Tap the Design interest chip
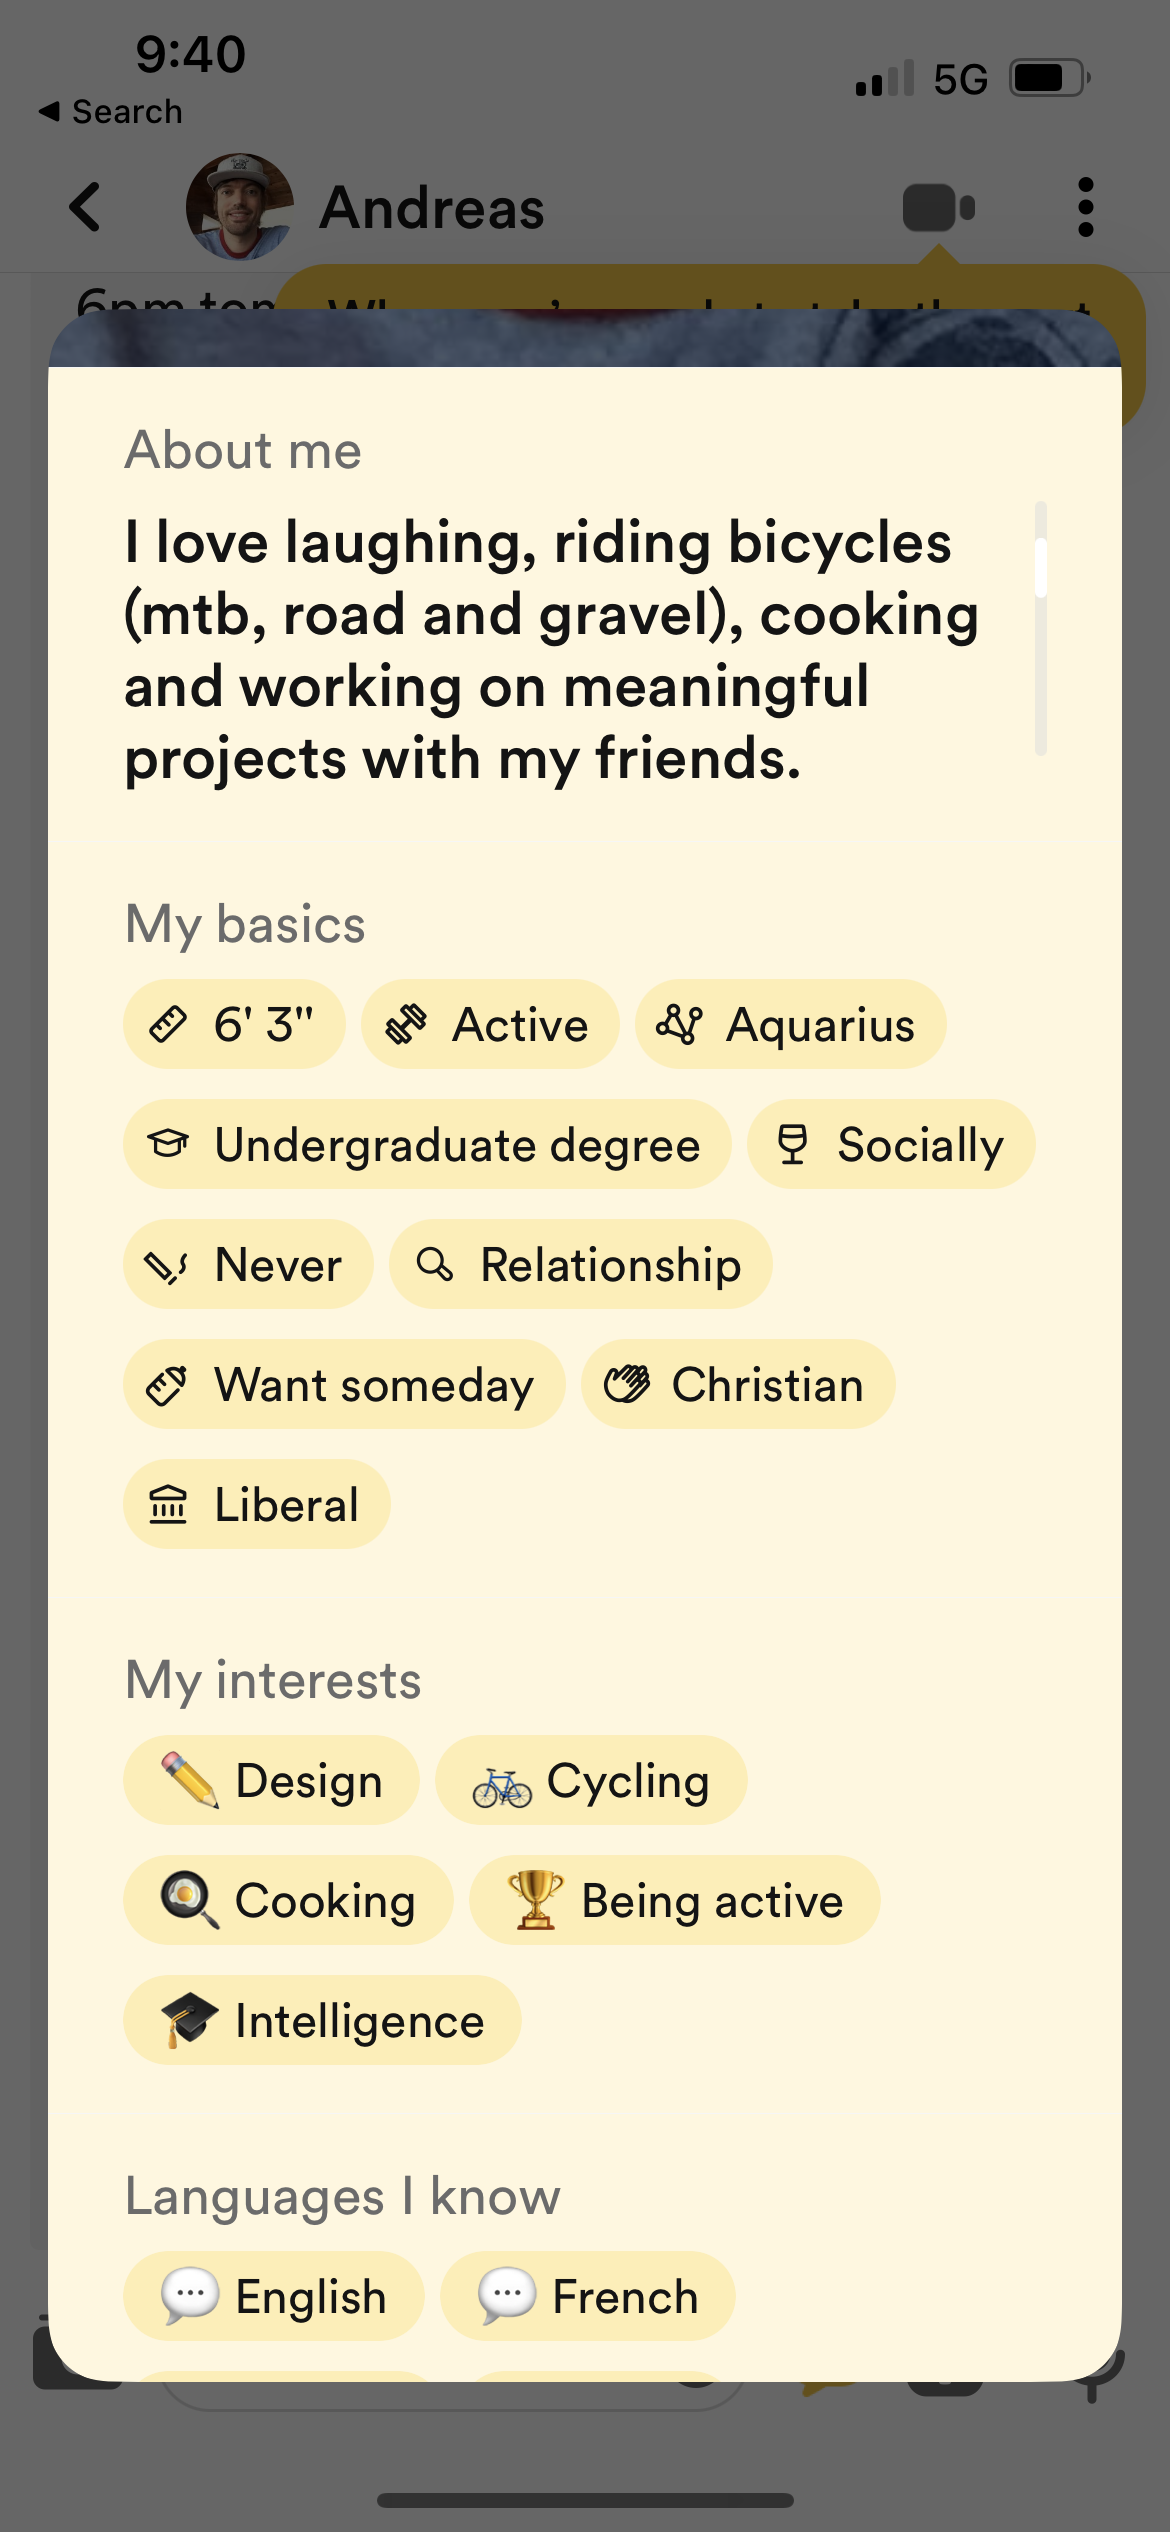 (271, 1781)
